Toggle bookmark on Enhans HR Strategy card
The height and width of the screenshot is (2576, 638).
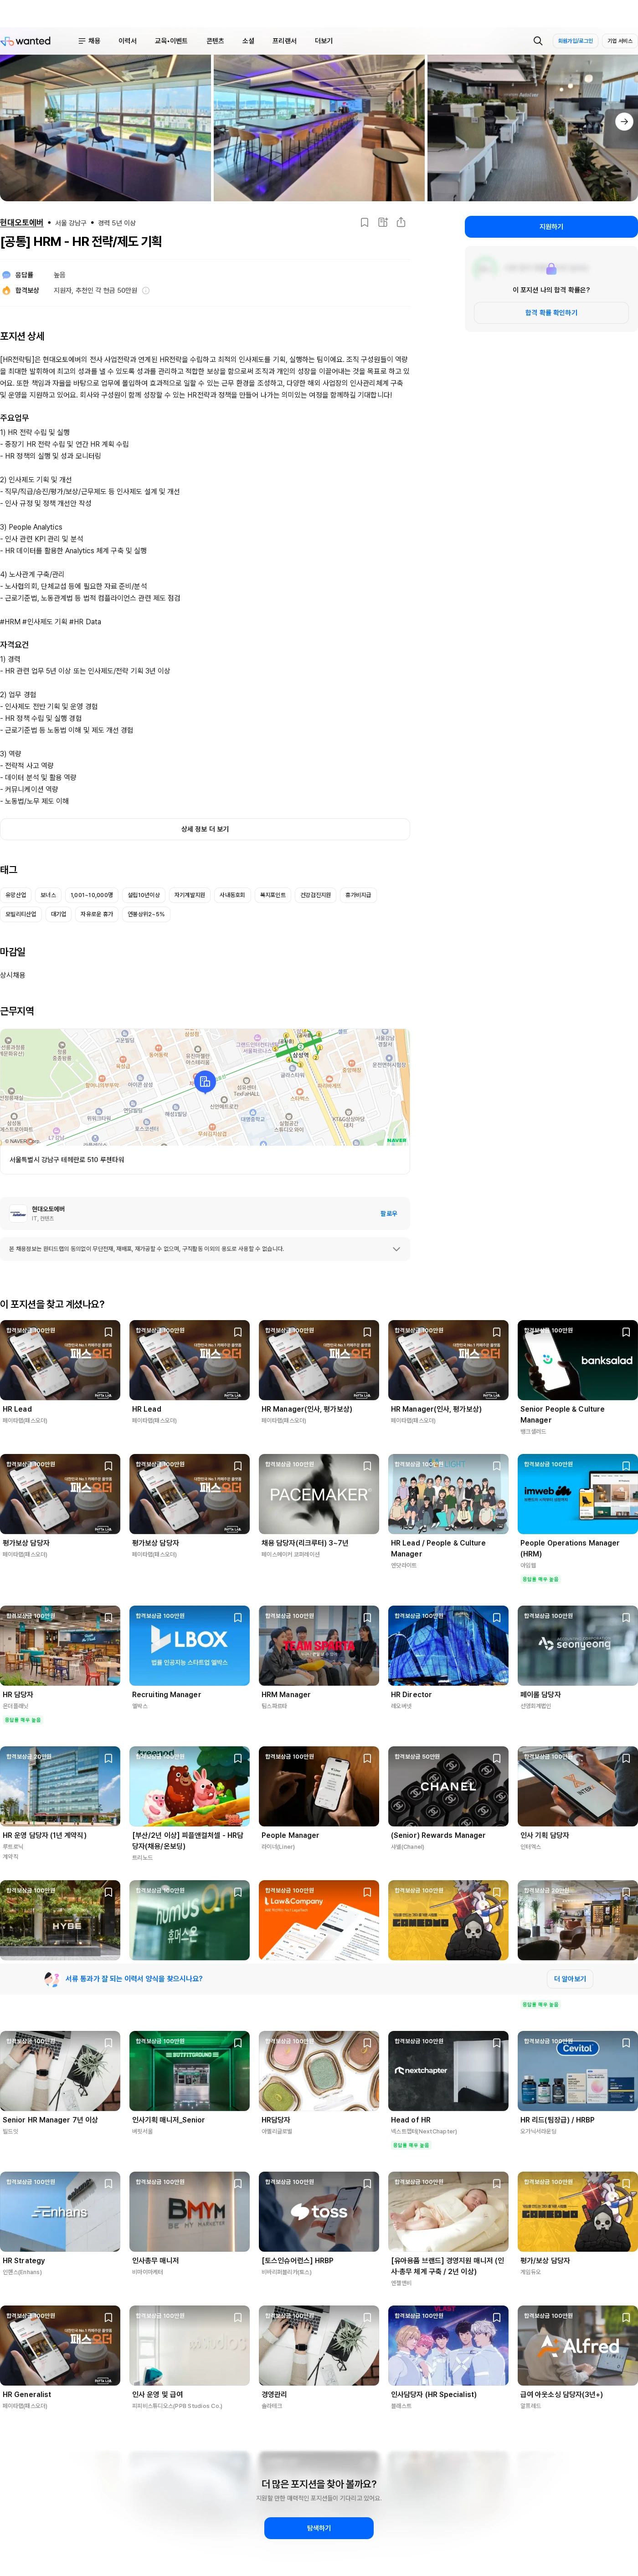point(108,2183)
